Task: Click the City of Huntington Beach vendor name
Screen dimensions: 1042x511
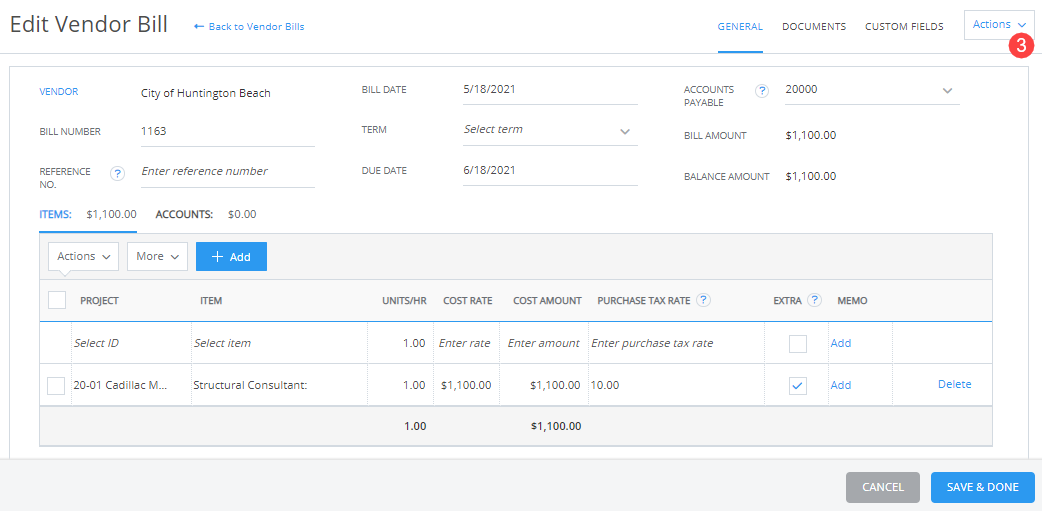Action: (x=206, y=93)
